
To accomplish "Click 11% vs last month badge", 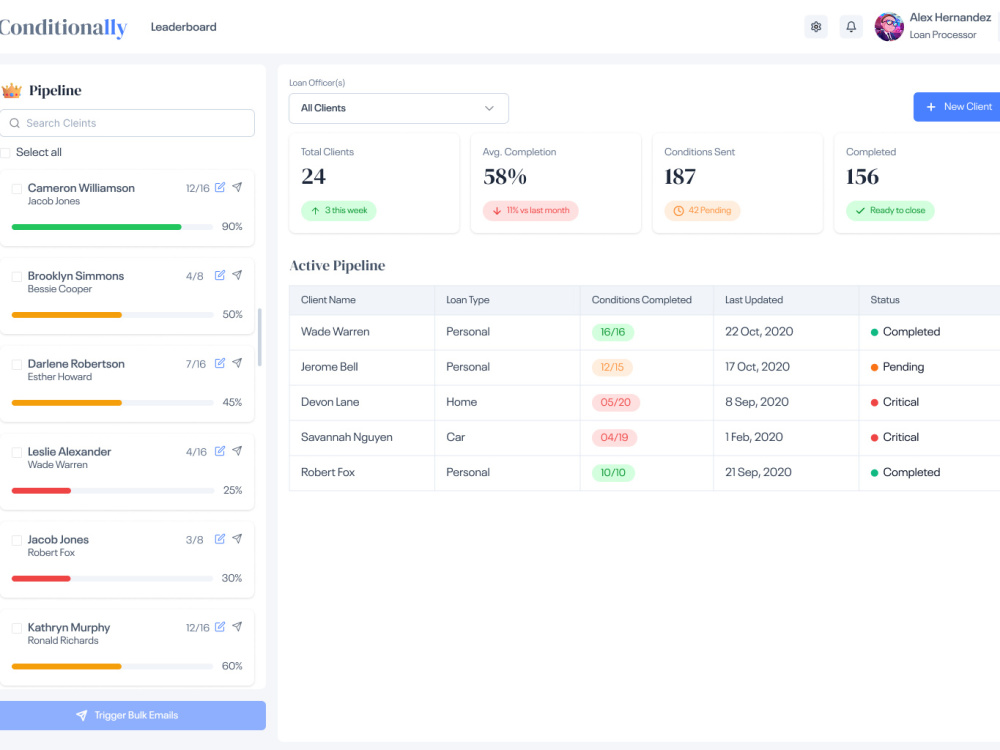I will click(531, 210).
